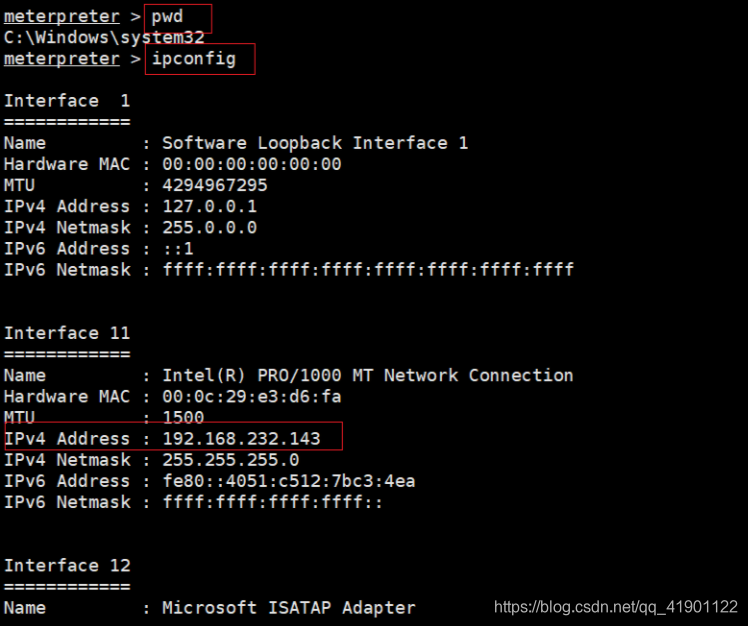Click the Interface 12 heading
The height and width of the screenshot is (626, 748).
point(67,565)
